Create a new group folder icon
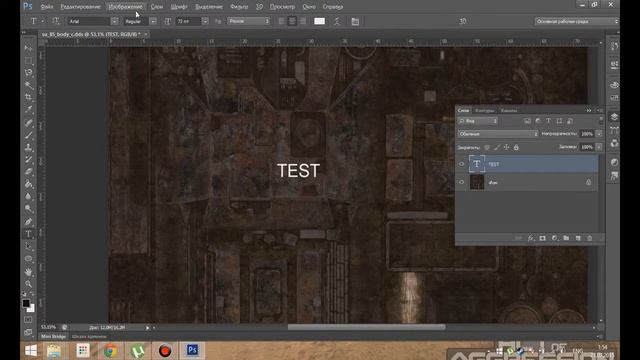Viewport: 640px width, 360px height. pyautogui.click(x=566, y=238)
